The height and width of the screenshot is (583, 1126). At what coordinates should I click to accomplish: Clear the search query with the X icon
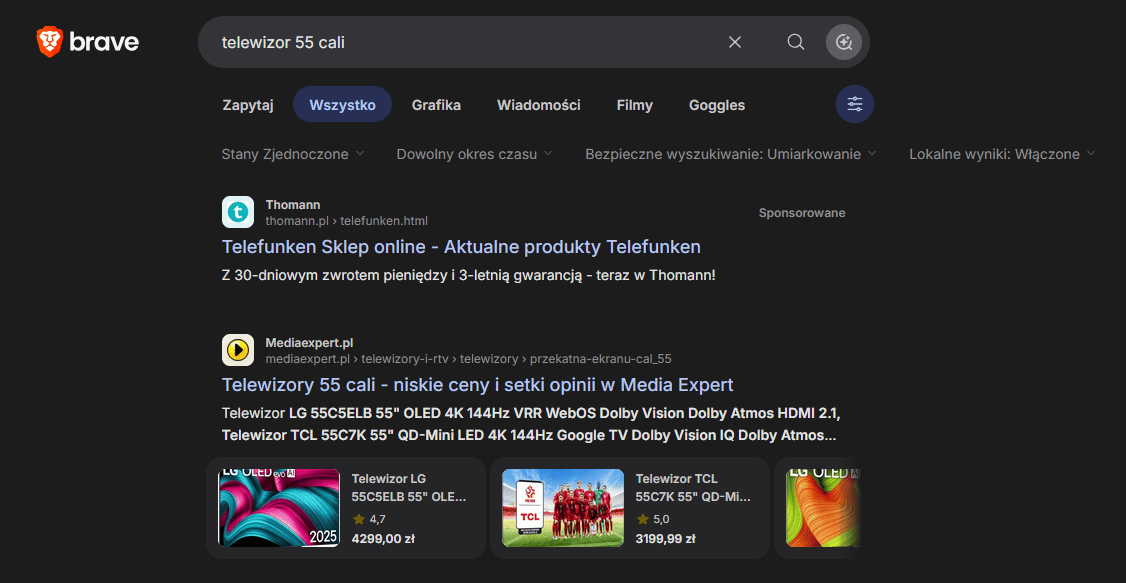tap(735, 42)
